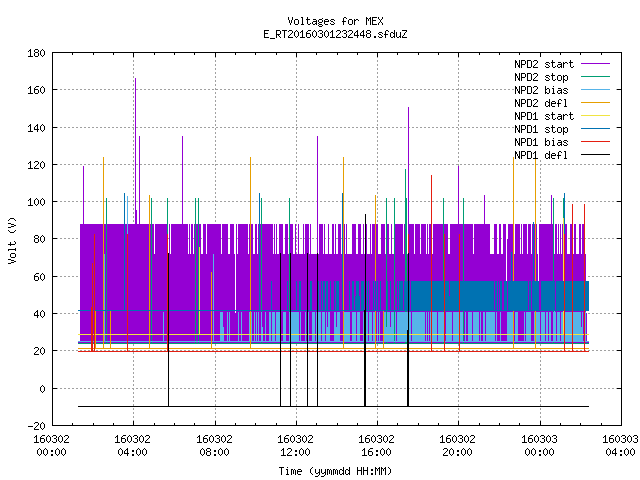Image resolution: width=640 pixels, height=480 pixels.
Task: Click the y-axis tick value 20
Action: 39,351
